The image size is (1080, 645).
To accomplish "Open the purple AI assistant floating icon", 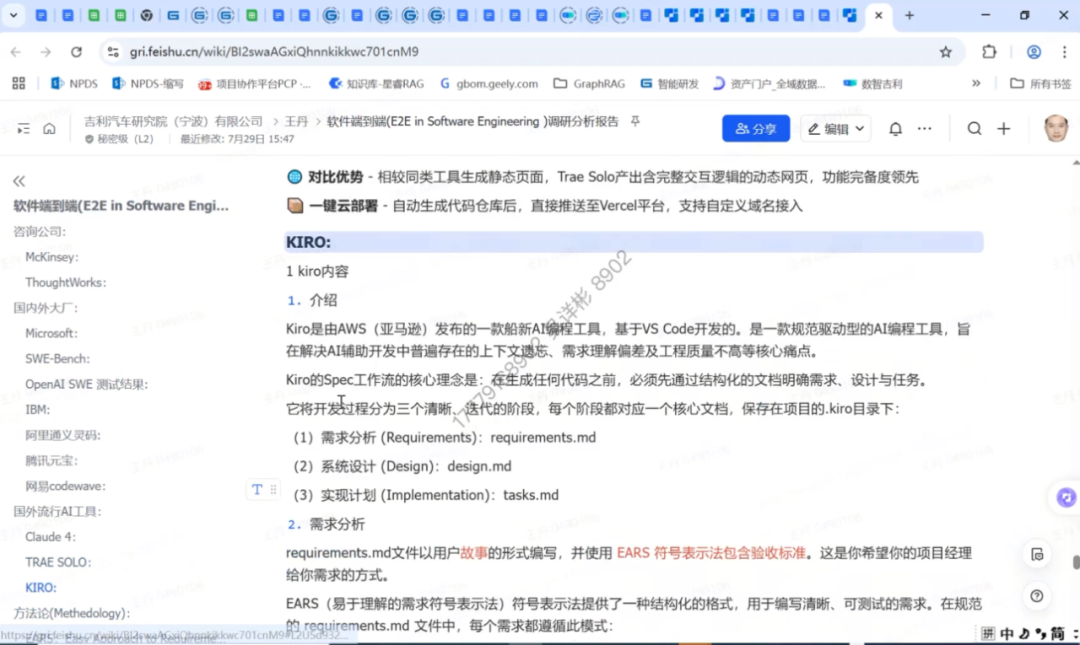I will tap(1066, 498).
